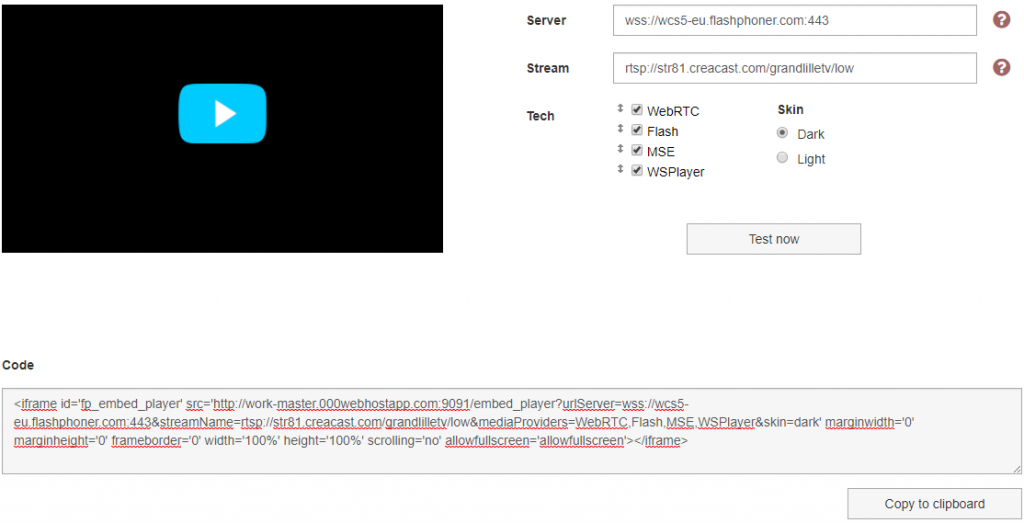This screenshot has width=1024, height=523.
Task: Disable the Flash tech checkbox
Action: click(637, 130)
